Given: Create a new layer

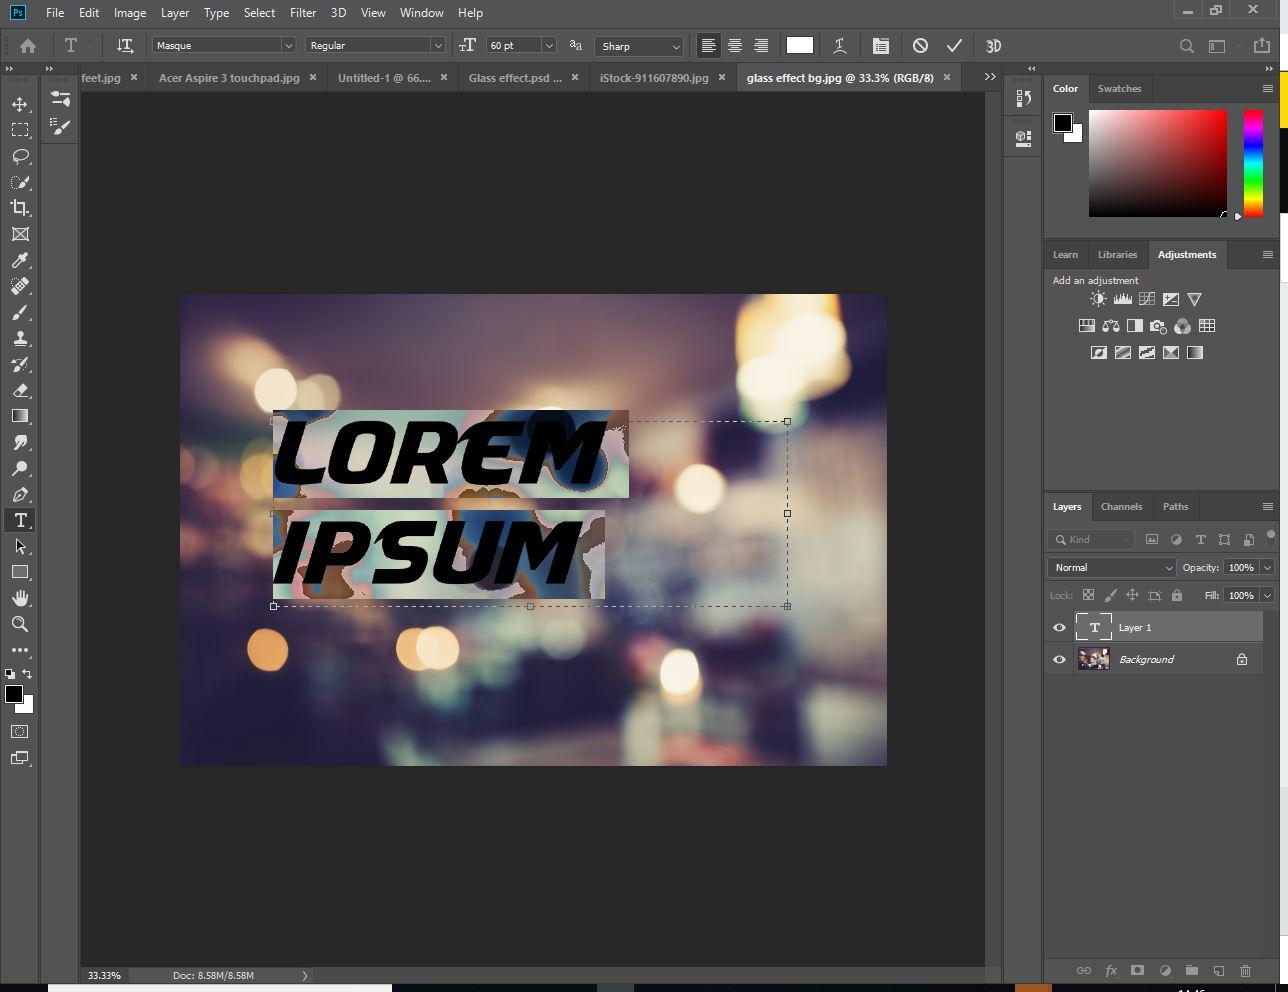Looking at the screenshot, I should pyautogui.click(x=1219, y=970).
